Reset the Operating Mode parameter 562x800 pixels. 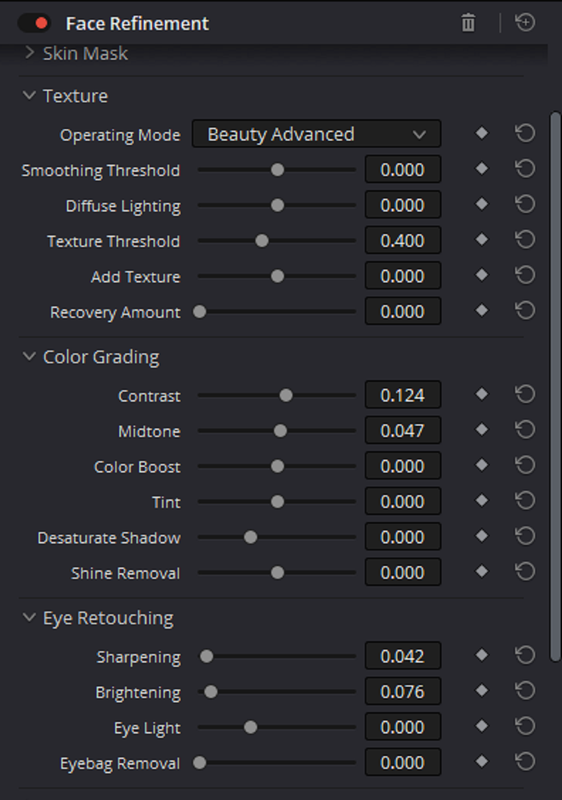[x=525, y=134]
